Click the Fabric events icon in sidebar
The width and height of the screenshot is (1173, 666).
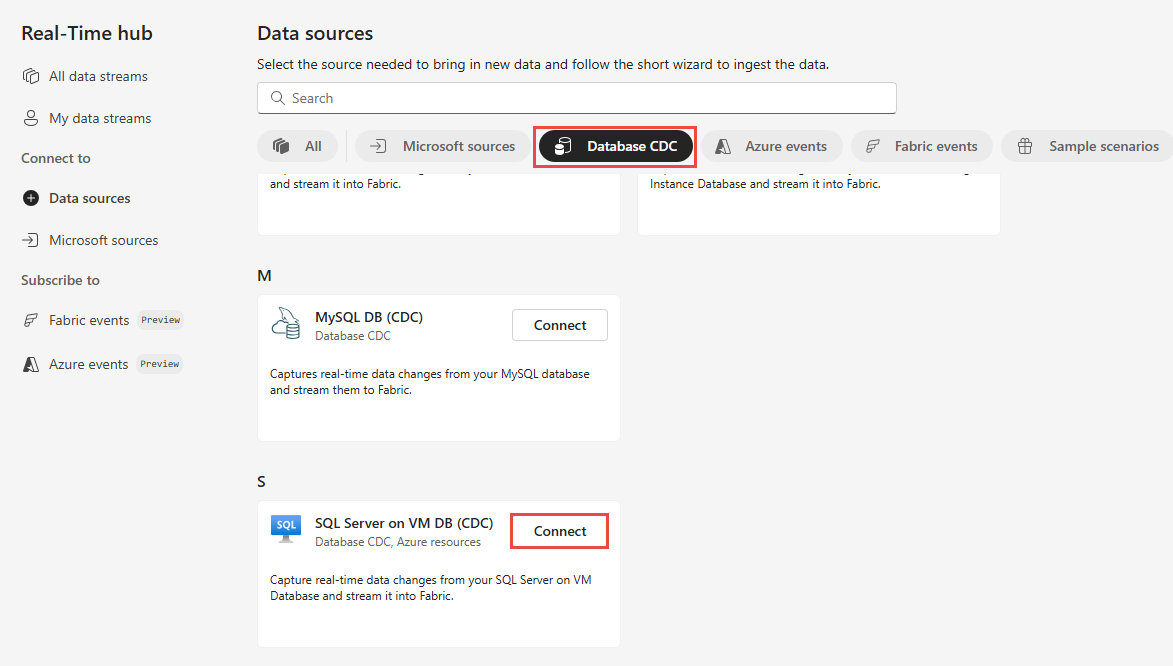(31, 320)
